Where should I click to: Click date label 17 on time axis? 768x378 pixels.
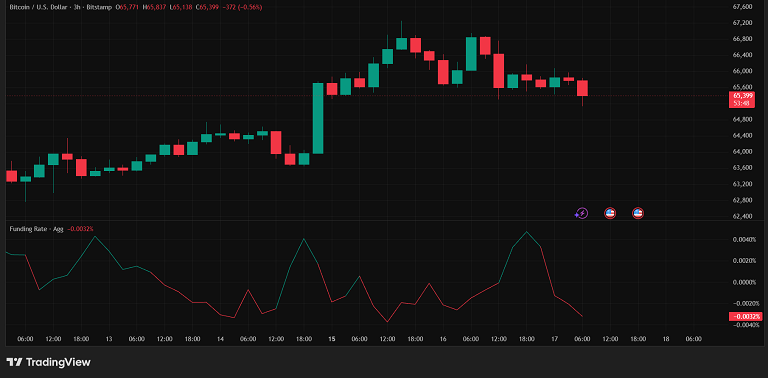point(554,339)
